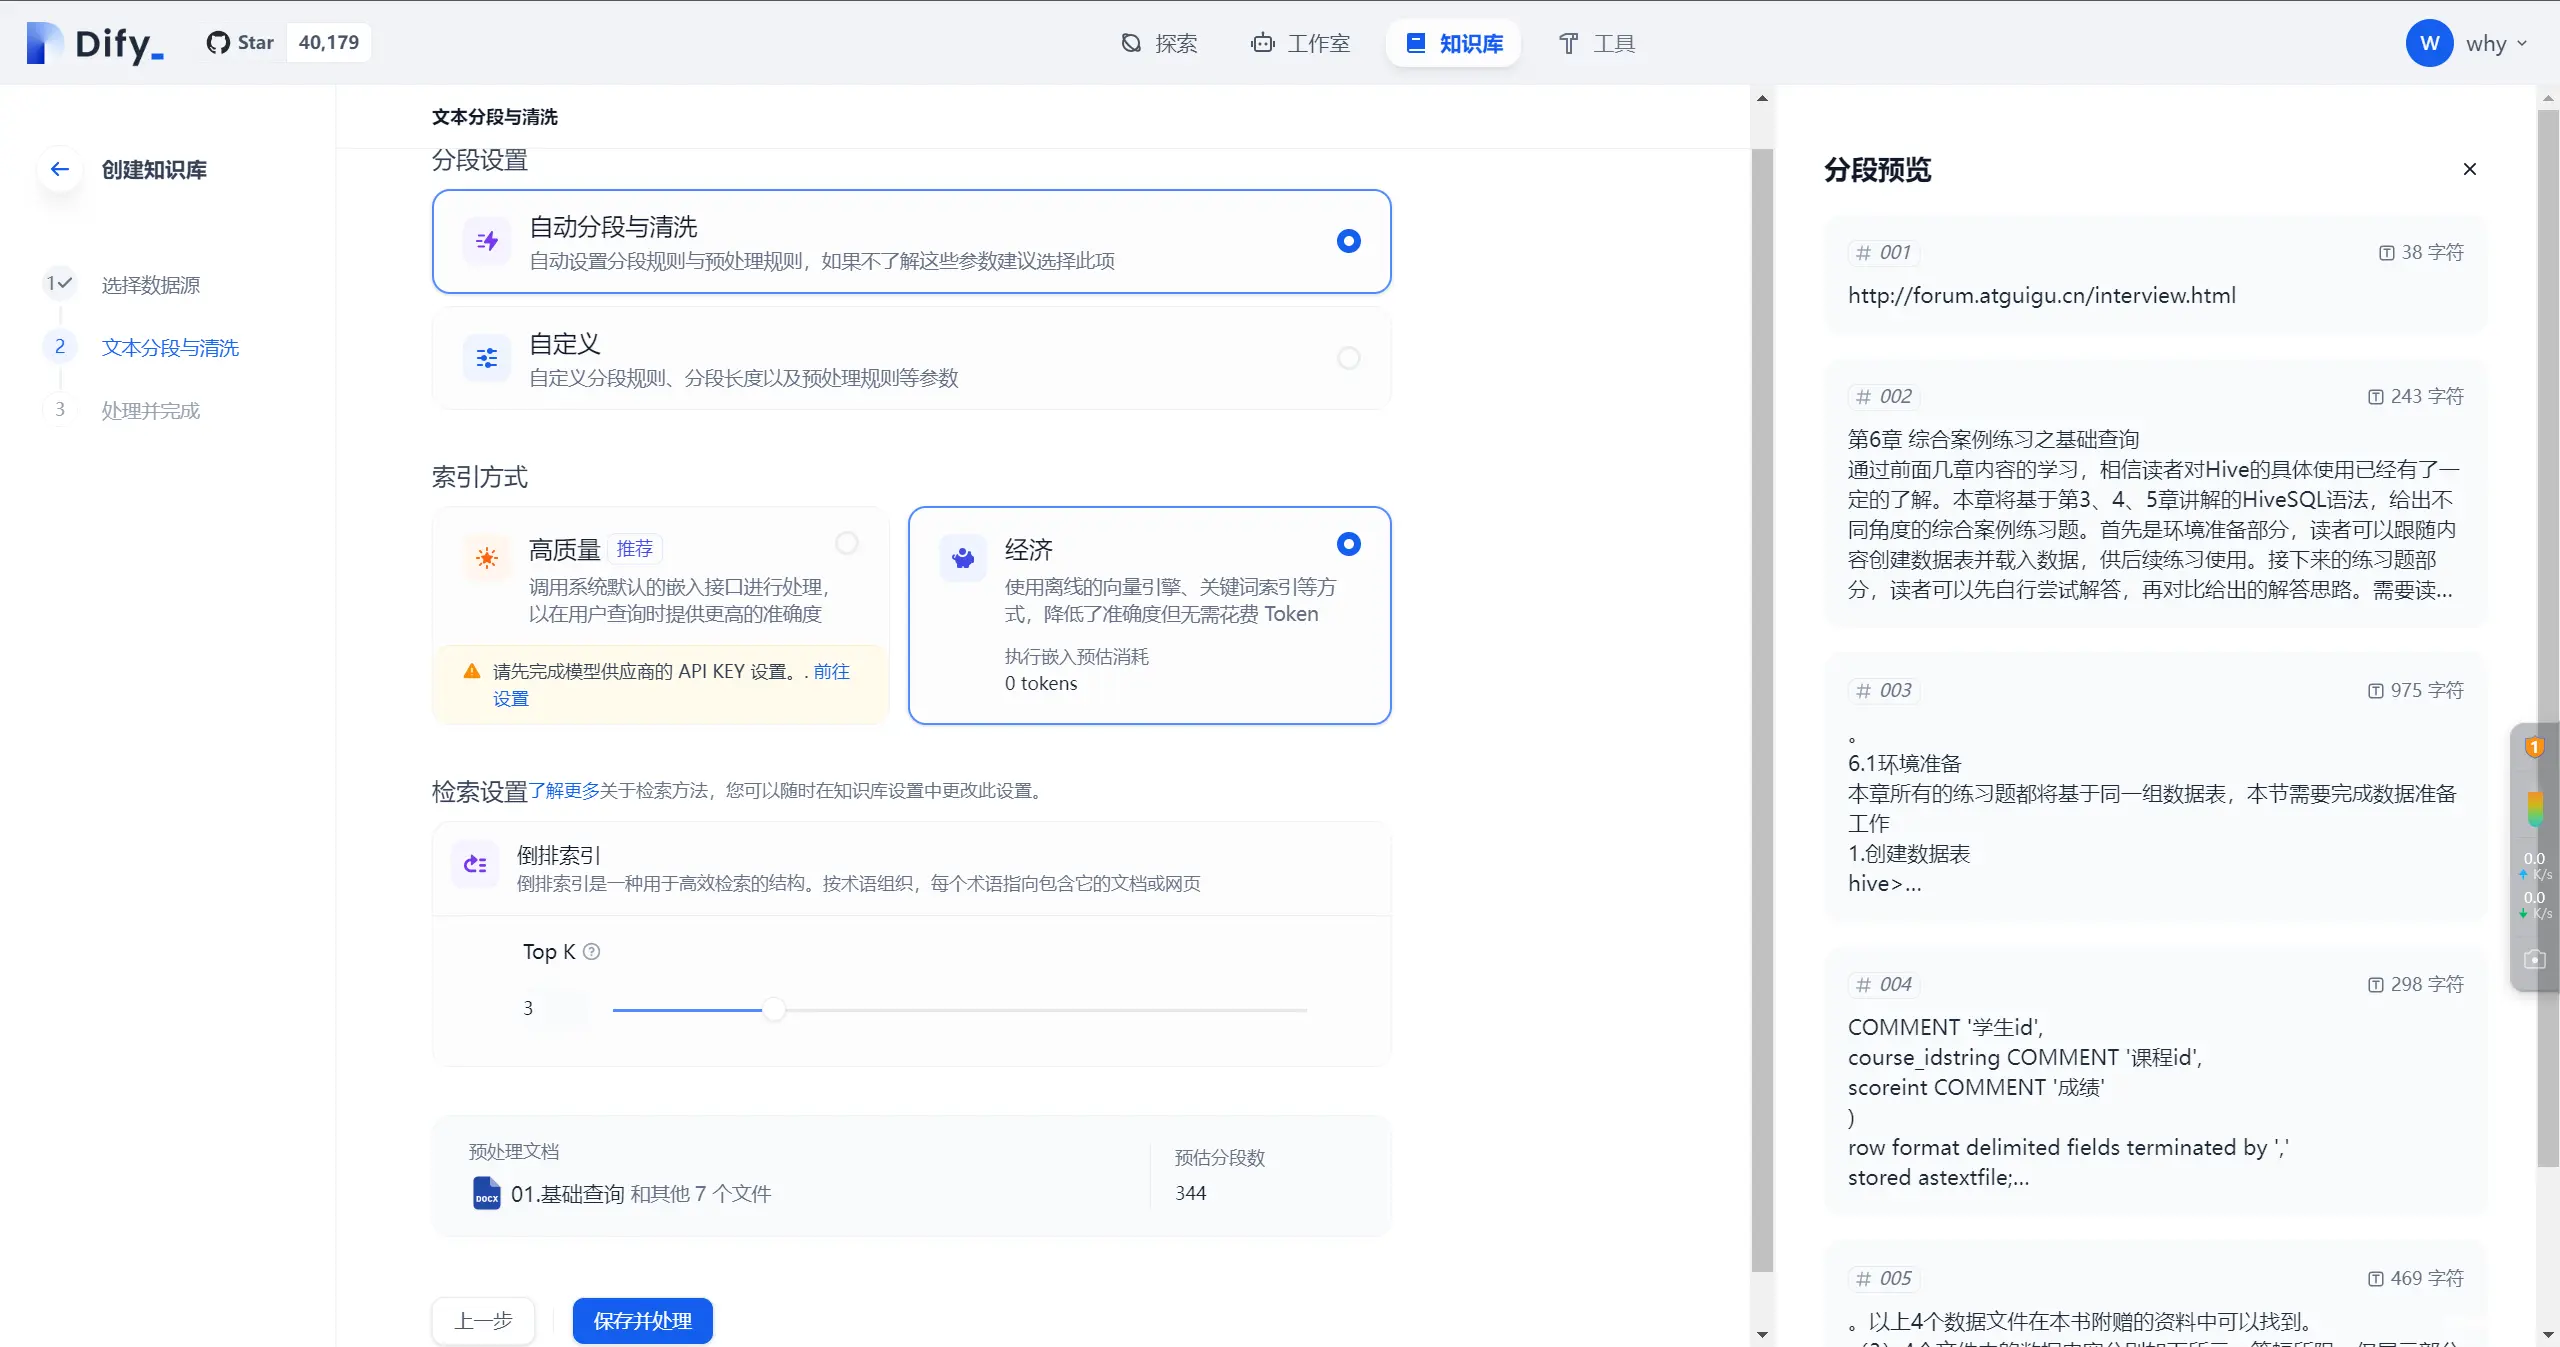Open the 前往设置 link

pyautogui.click(x=831, y=671)
